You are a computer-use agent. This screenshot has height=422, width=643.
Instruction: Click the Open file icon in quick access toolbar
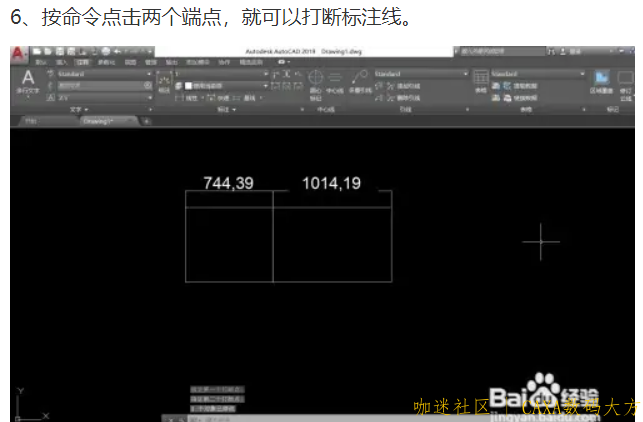coord(48,51)
